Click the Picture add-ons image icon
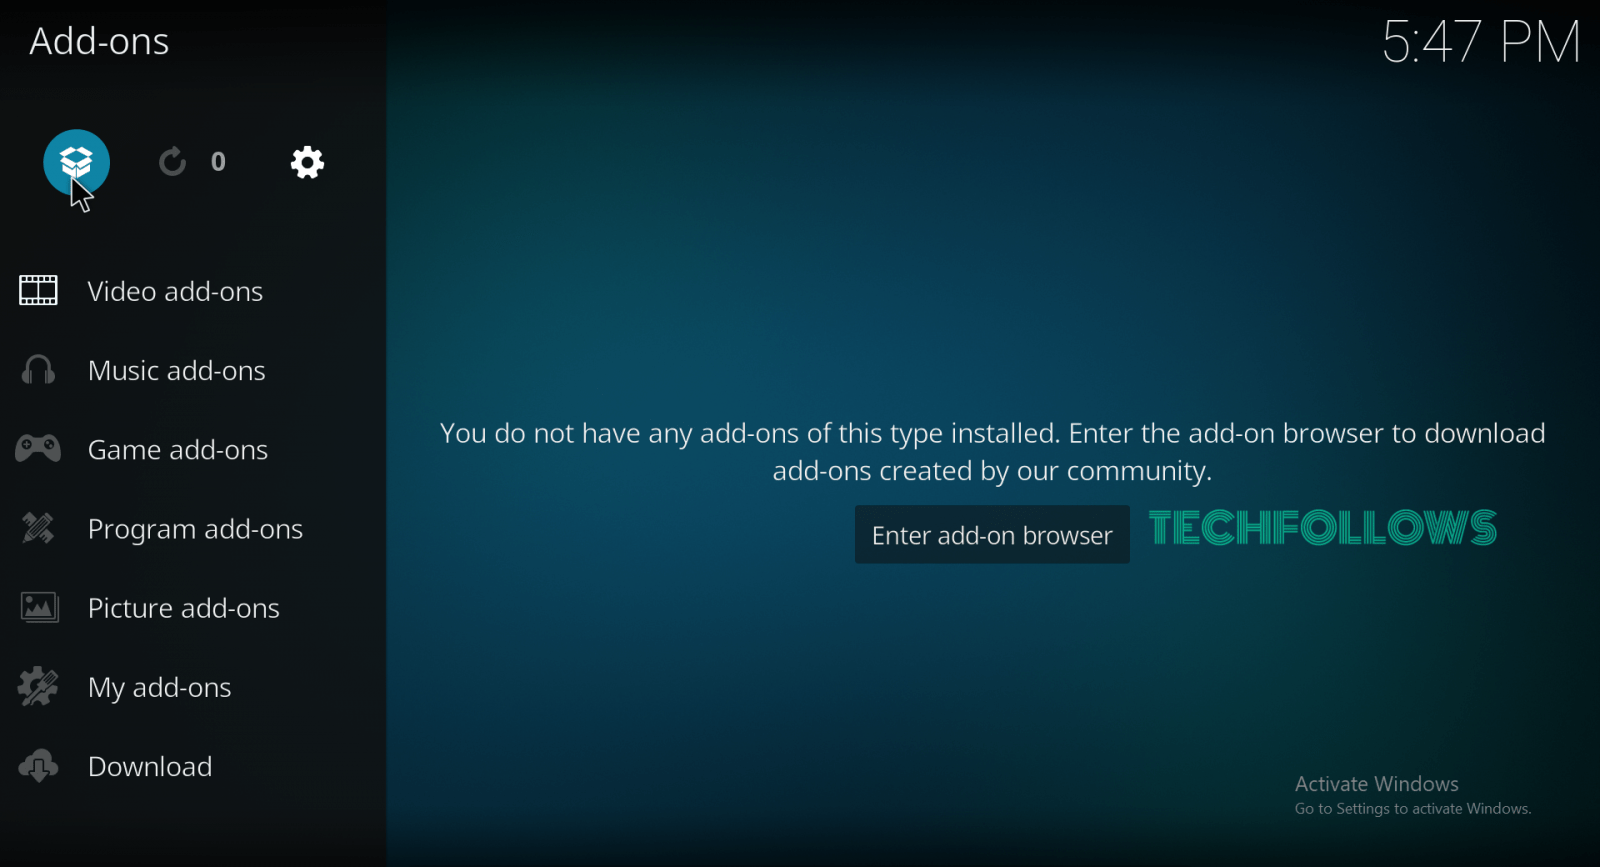This screenshot has height=867, width=1600. coord(39,607)
